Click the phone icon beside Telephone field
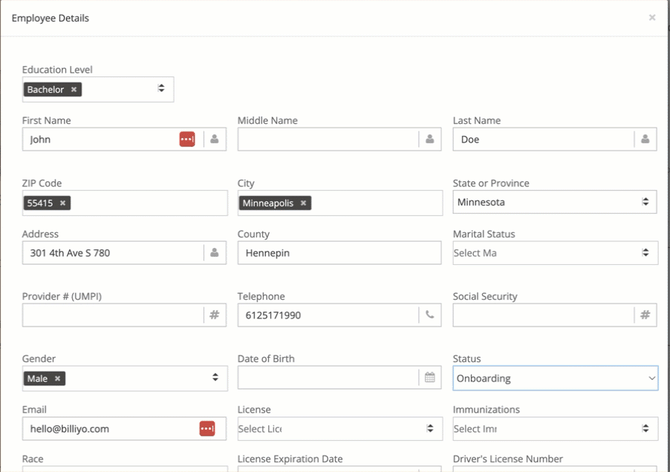670x472 pixels. click(x=430, y=315)
